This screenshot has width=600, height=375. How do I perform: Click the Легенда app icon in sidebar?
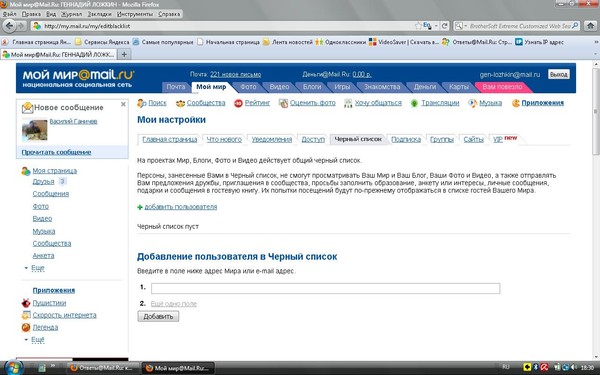(26, 328)
